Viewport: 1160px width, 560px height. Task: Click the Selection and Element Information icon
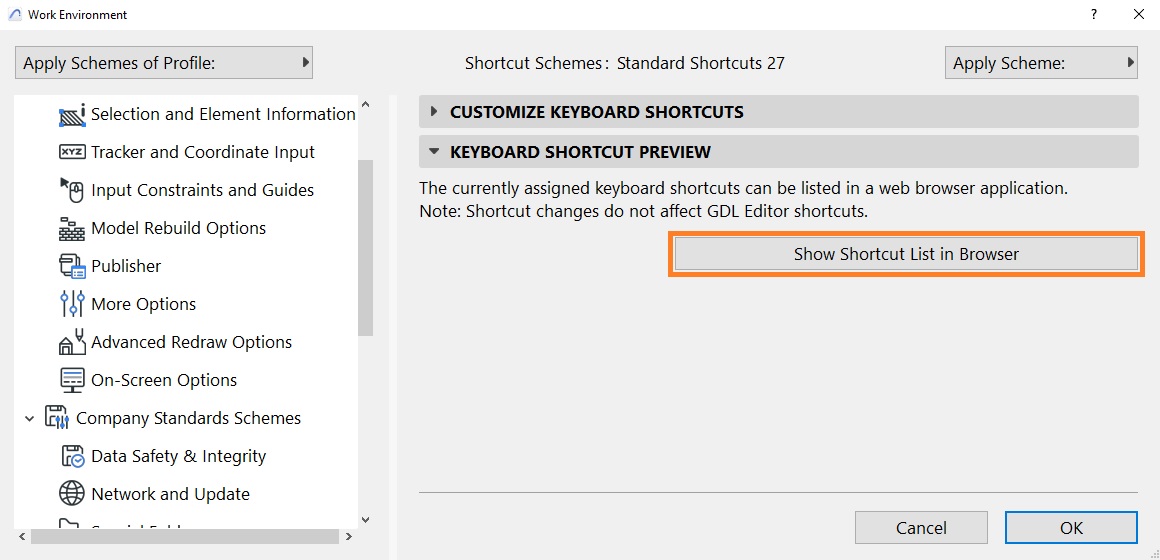[72, 115]
